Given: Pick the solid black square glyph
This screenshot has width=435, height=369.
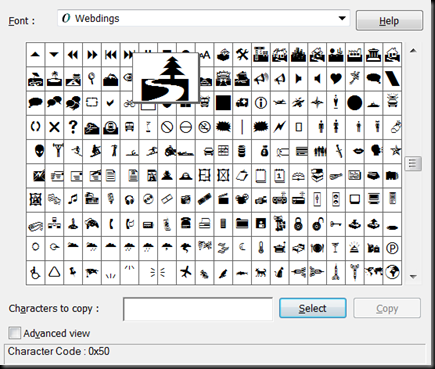Looking at the screenshot, I should coord(223,103).
